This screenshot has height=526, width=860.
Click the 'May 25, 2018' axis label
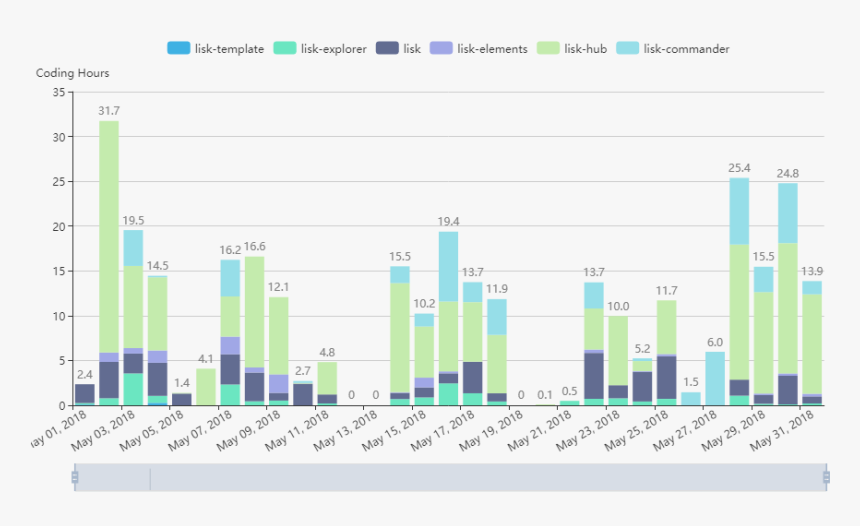(637, 431)
